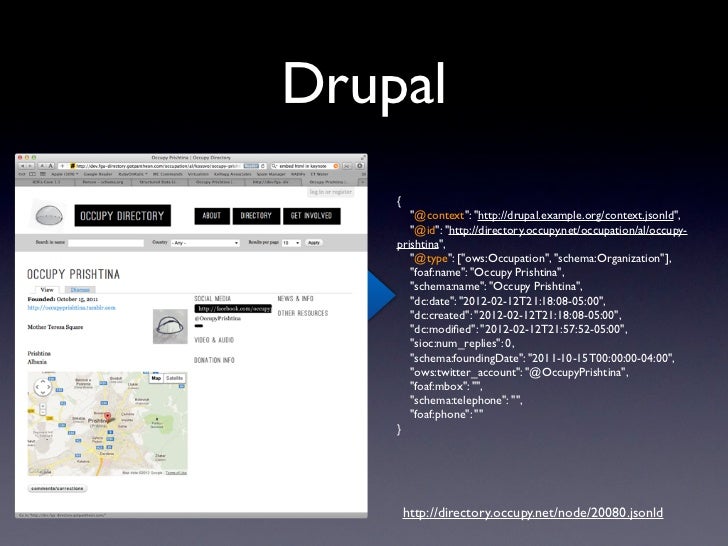This screenshot has height=546, width=728.
Task: Open the highlighted facebook.com/occupy link
Action: click(x=233, y=309)
